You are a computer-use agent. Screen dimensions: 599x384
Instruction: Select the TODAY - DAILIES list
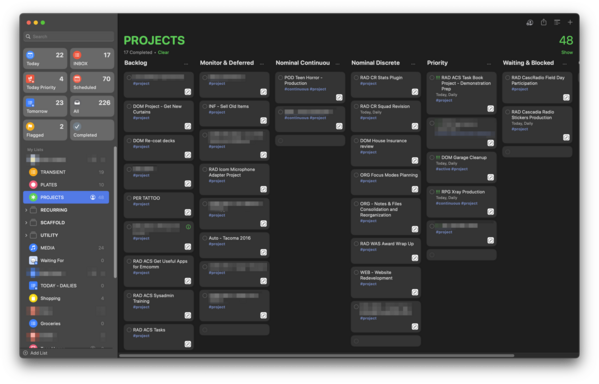(x=66, y=285)
